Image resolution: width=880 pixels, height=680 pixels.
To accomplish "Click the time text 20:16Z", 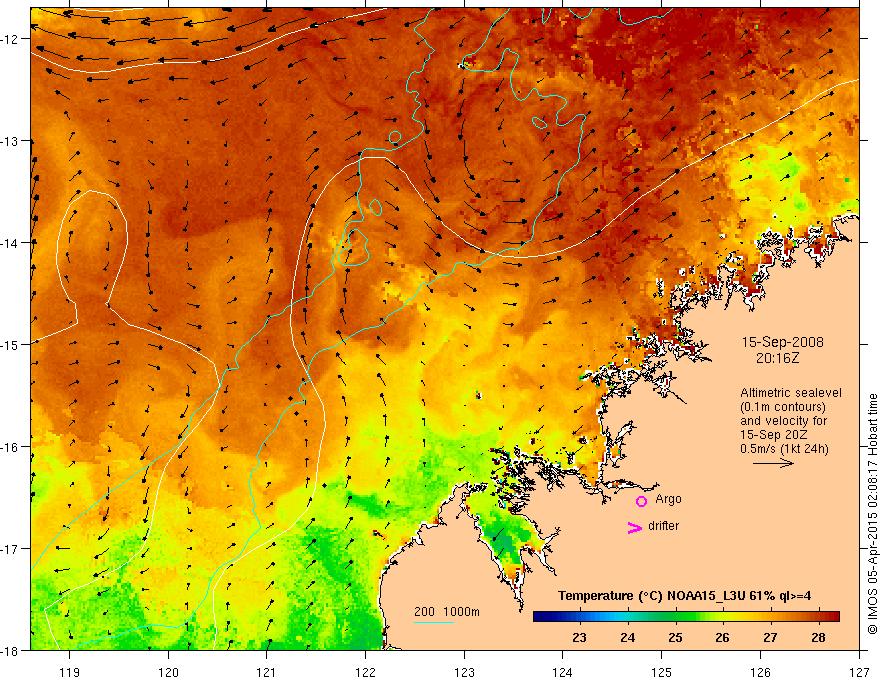I will tap(777, 358).
